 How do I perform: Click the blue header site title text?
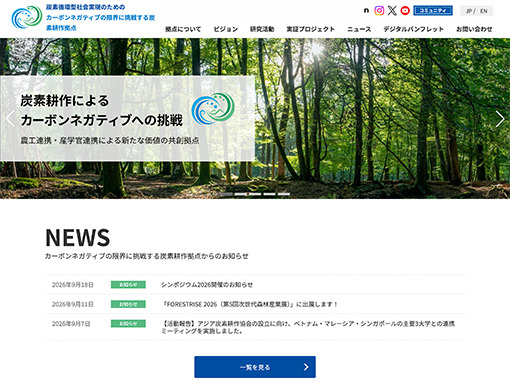(x=100, y=17)
